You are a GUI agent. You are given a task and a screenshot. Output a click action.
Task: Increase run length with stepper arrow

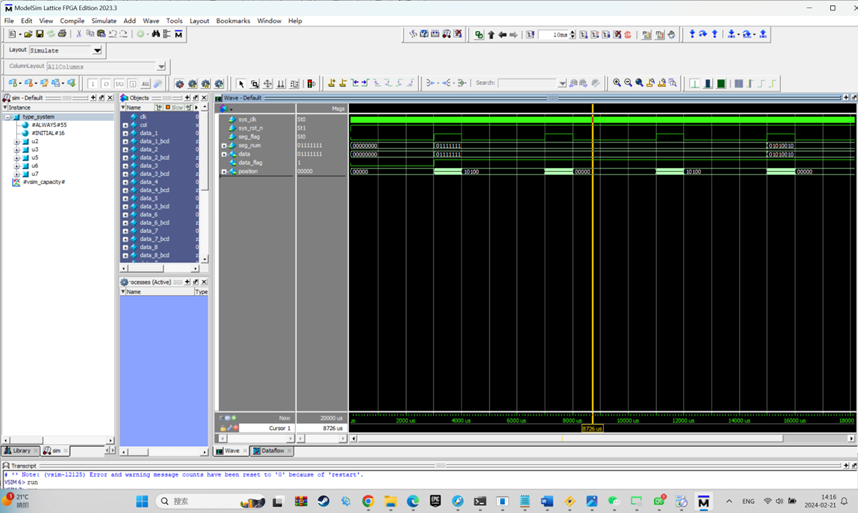click(x=572, y=32)
